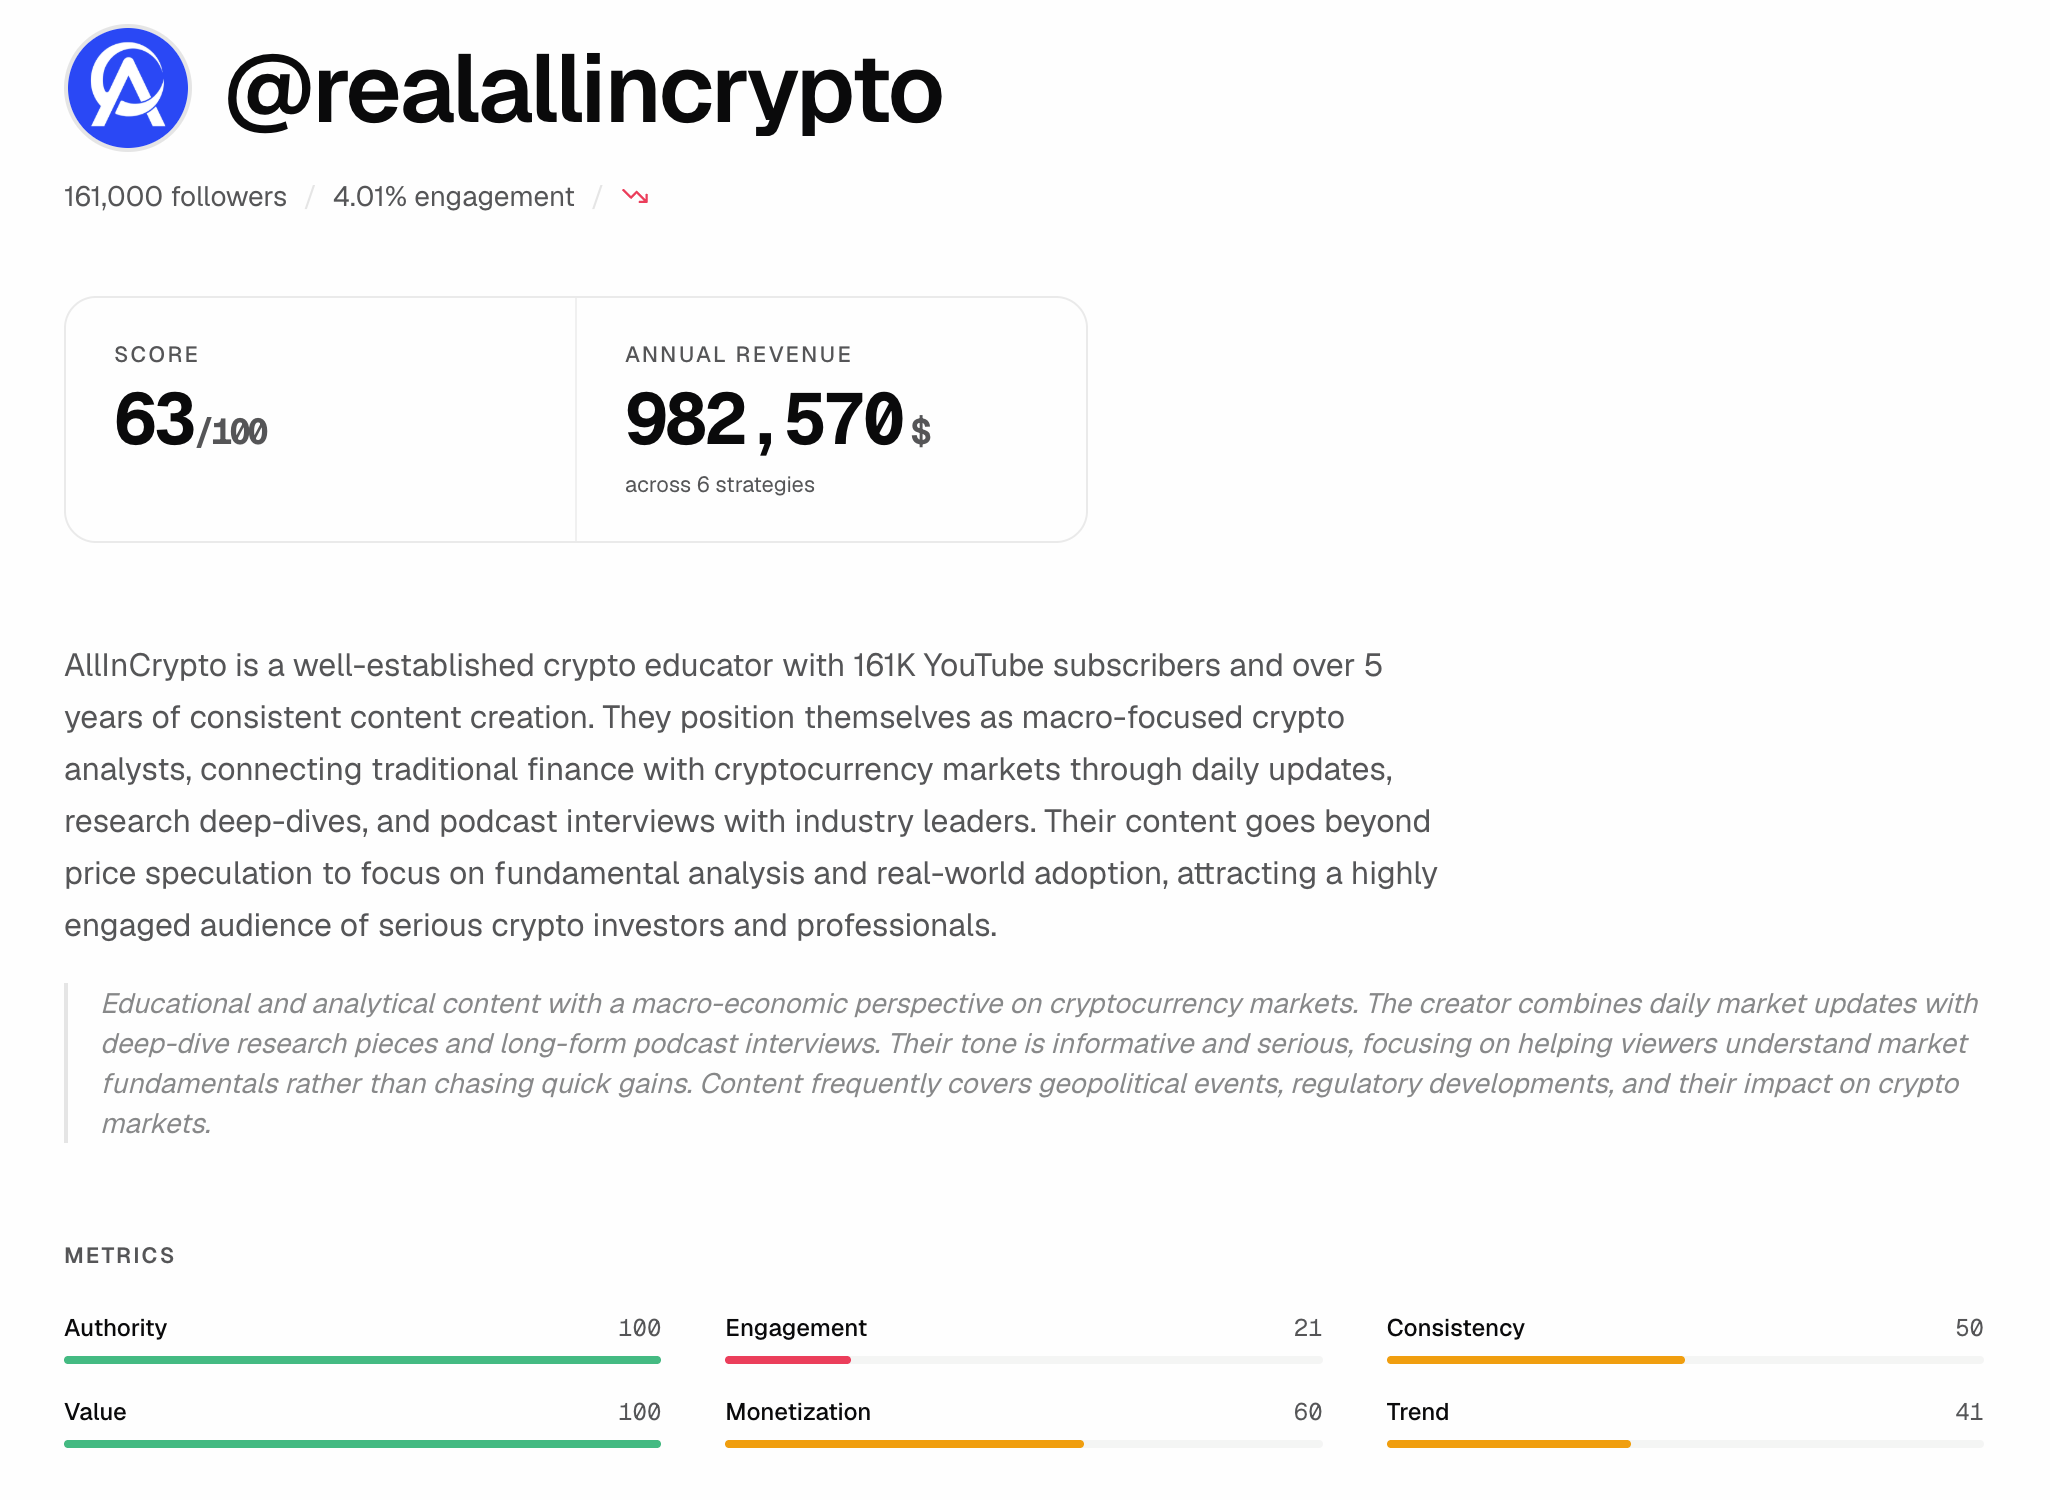
Task: Click the Value green progress bar
Action: (362, 1444)
